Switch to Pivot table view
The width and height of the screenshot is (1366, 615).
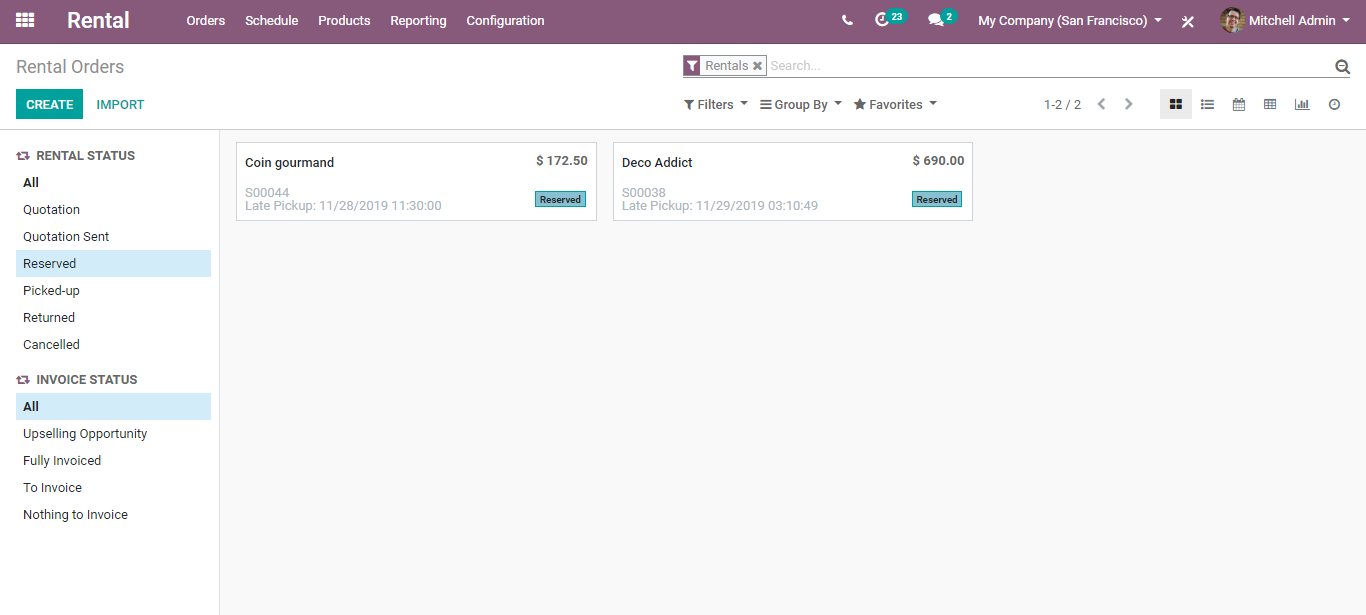(x=1270, y=104)
